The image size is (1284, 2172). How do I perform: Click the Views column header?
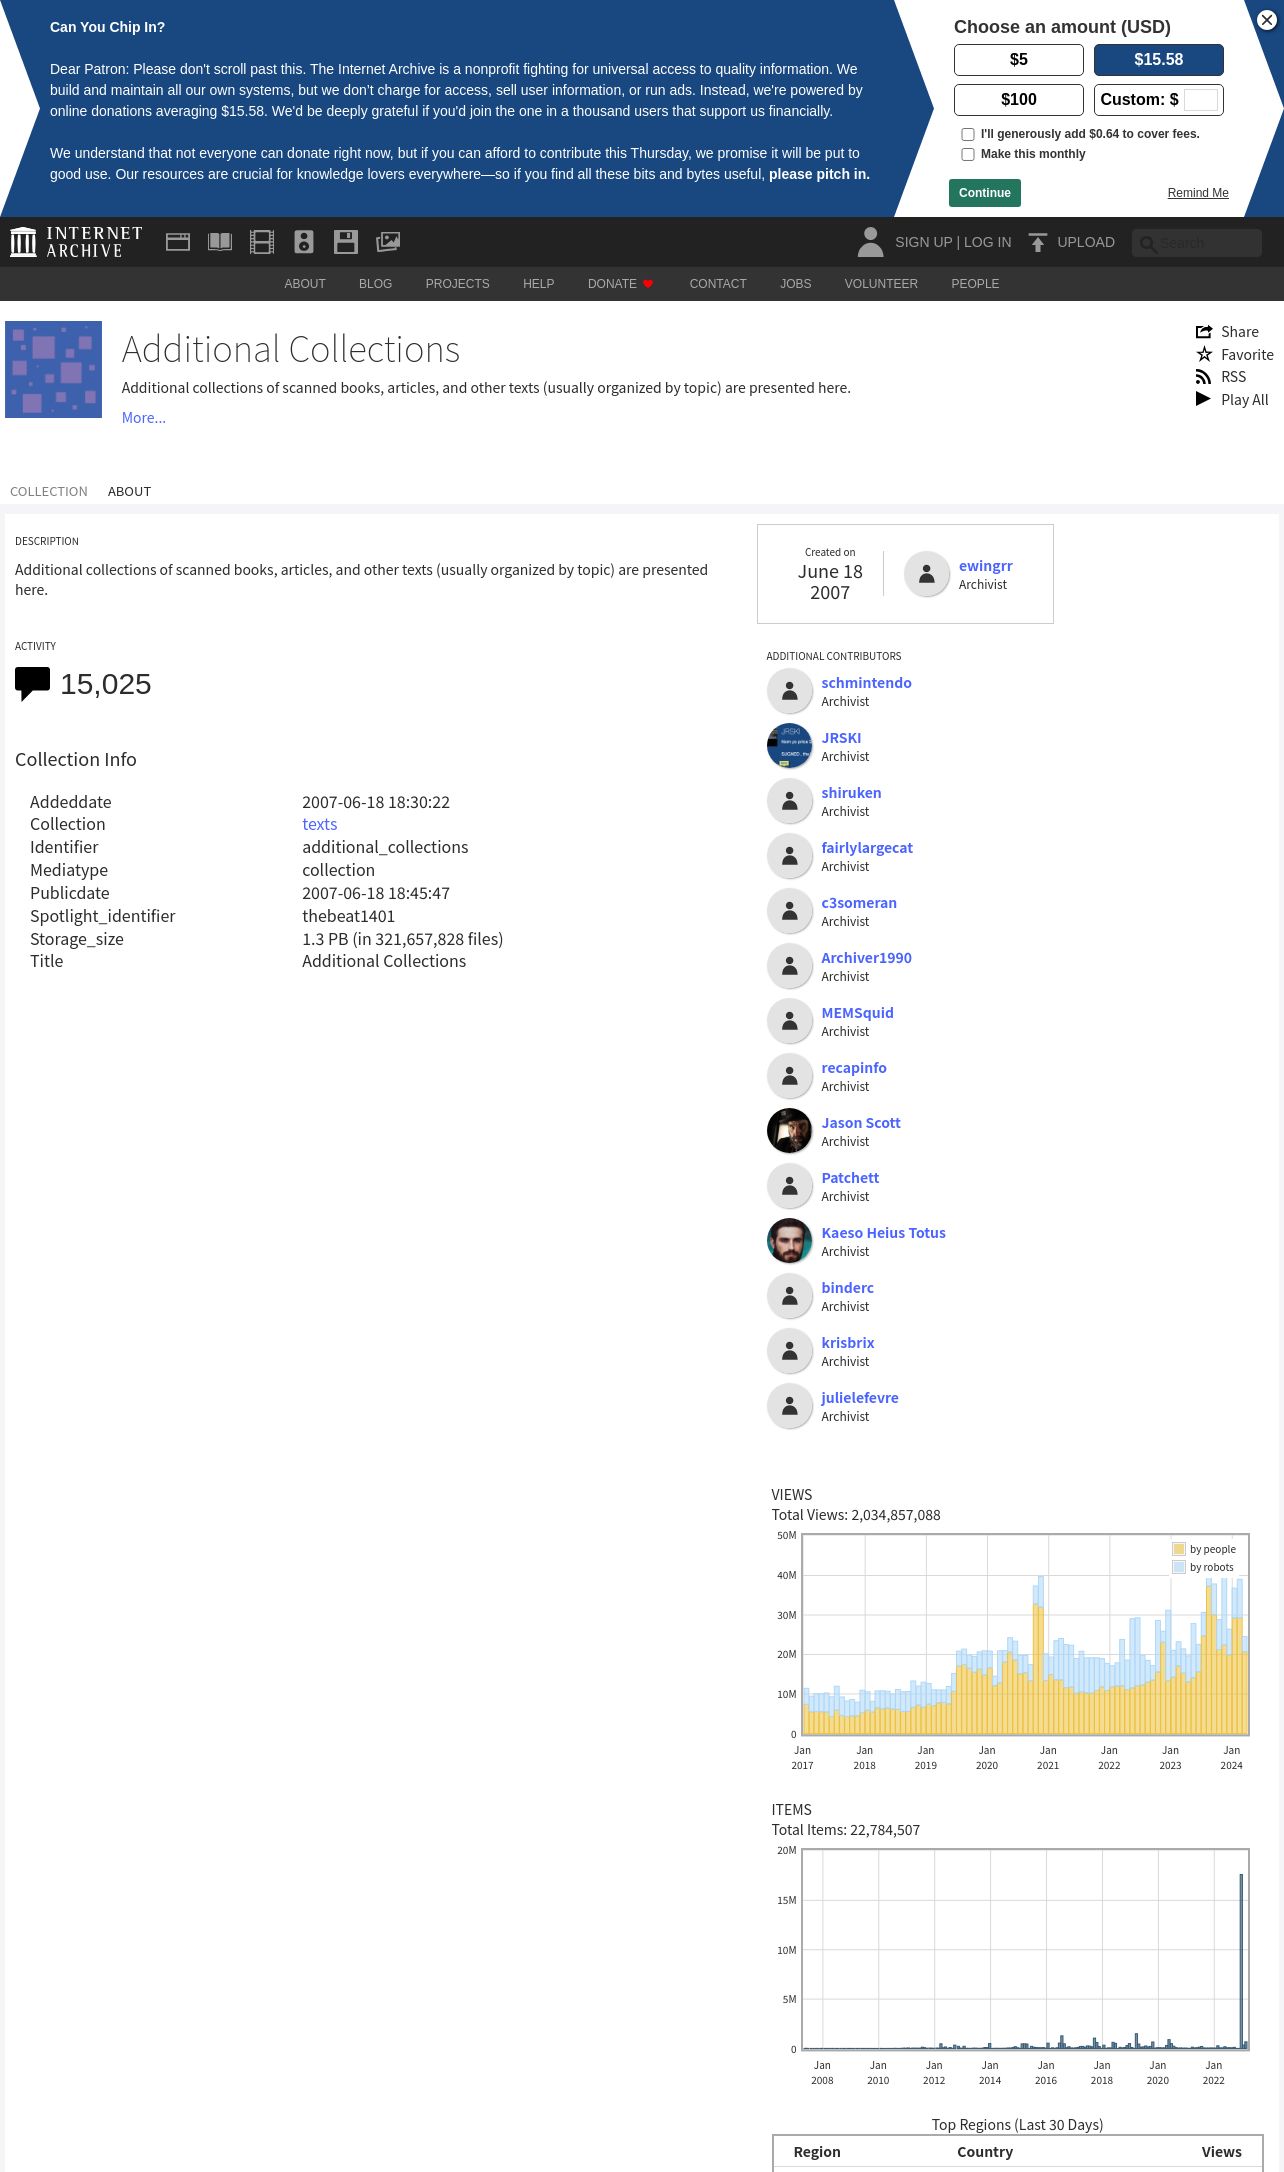pyautogui.click(x=1222, y=2152)
